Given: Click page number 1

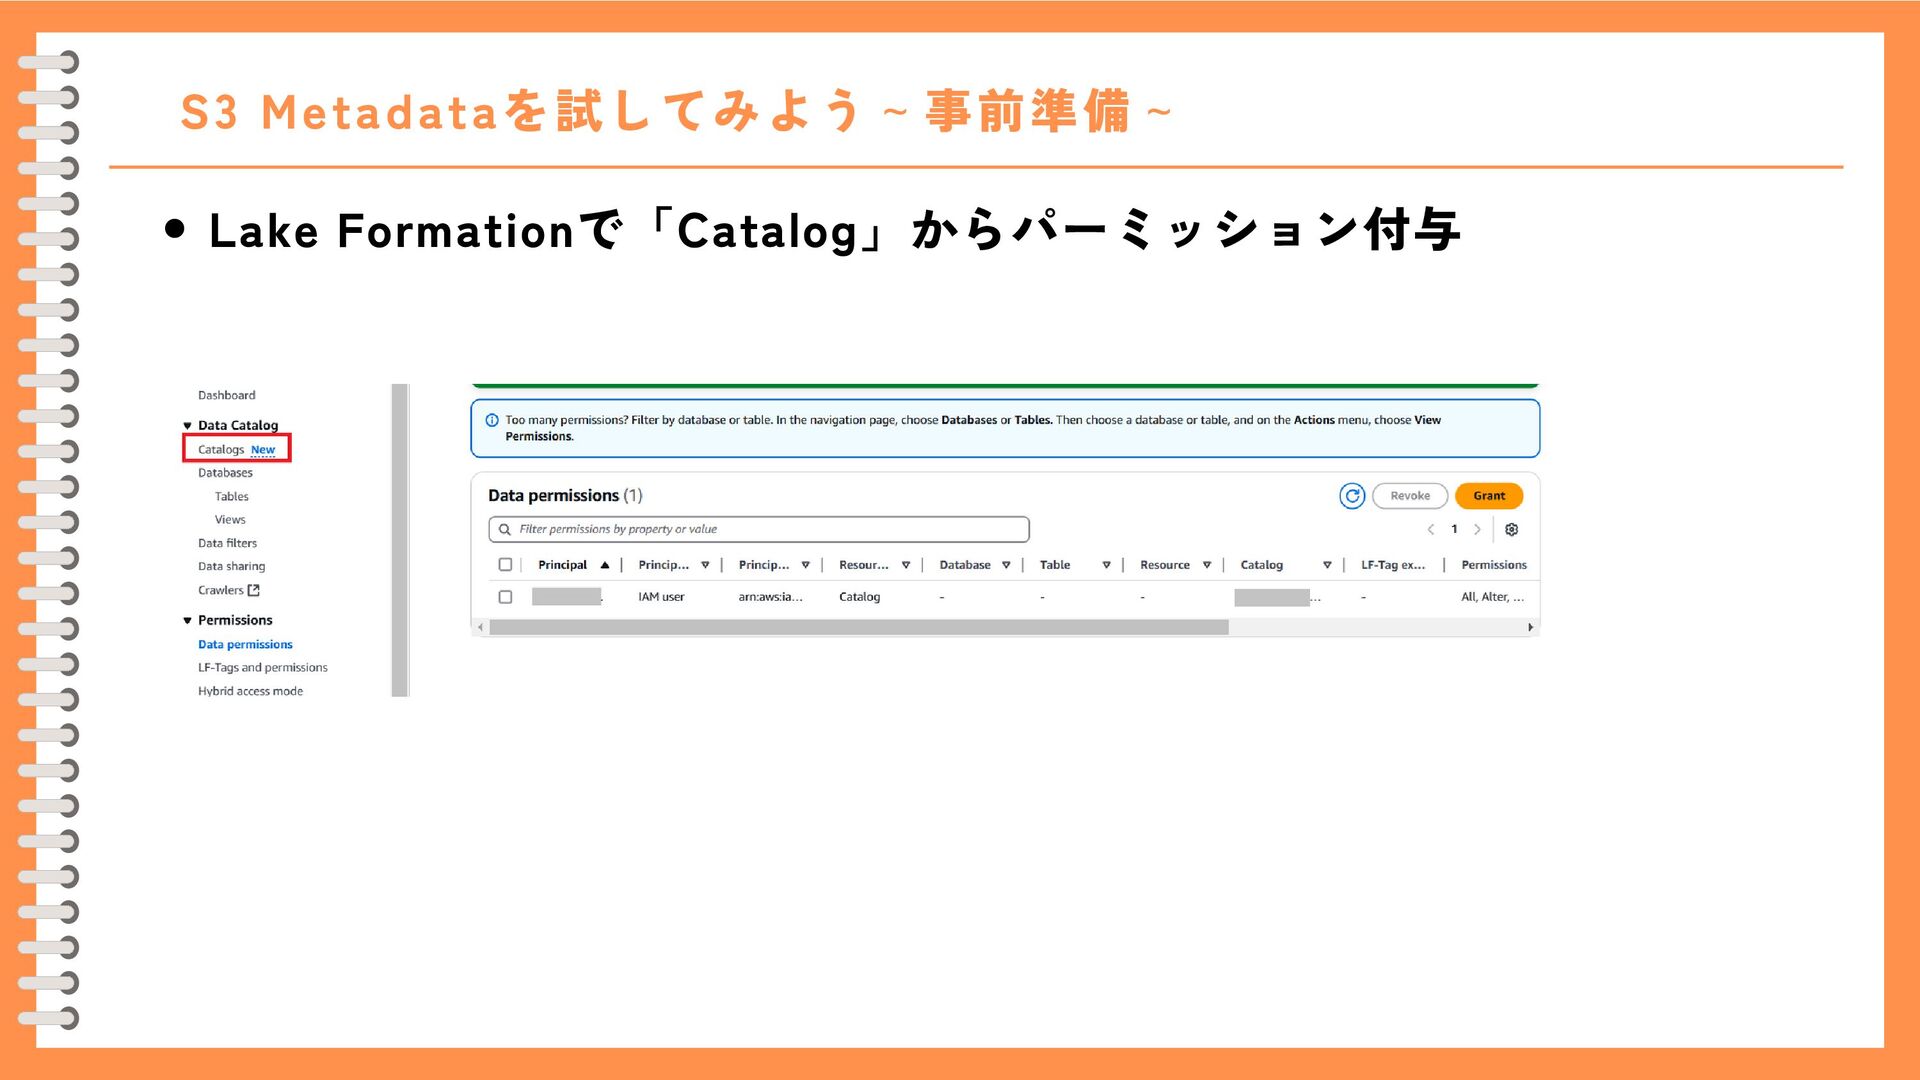Looking at the screenshot, I should [1454, 529].
